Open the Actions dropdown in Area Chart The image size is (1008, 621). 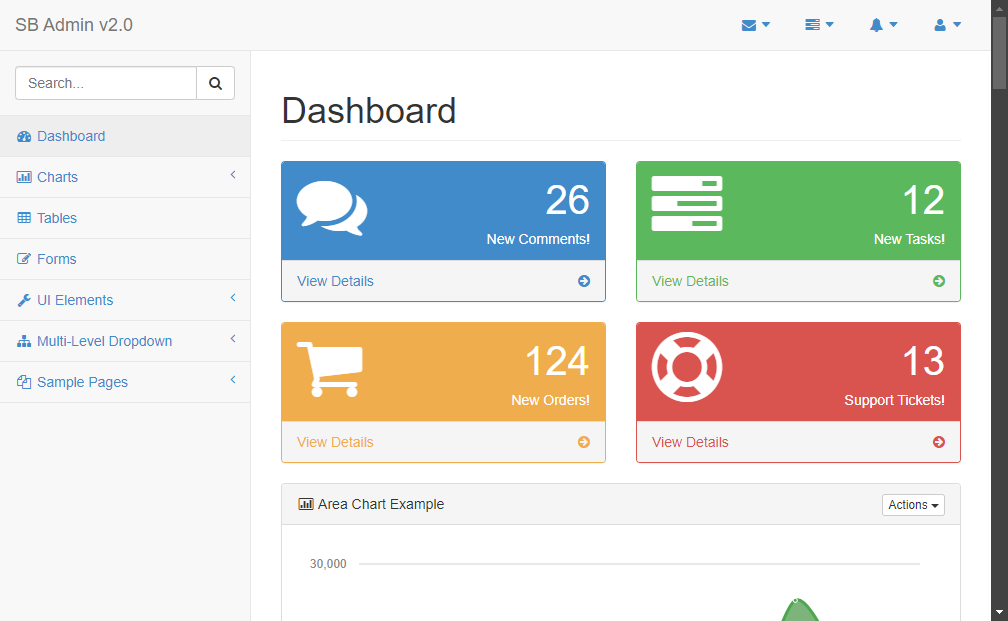pyautogui.click(x=913, y=505)
